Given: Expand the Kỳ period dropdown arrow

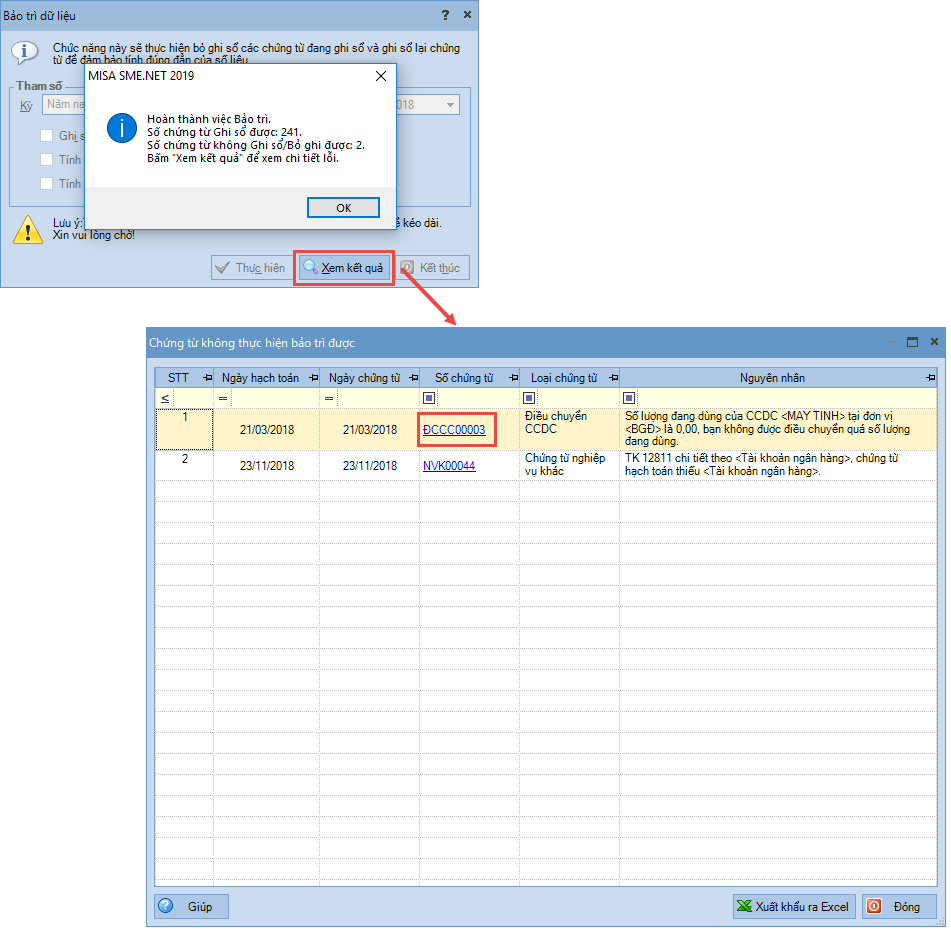Looking at the screenshot, I should coord(451,105).
